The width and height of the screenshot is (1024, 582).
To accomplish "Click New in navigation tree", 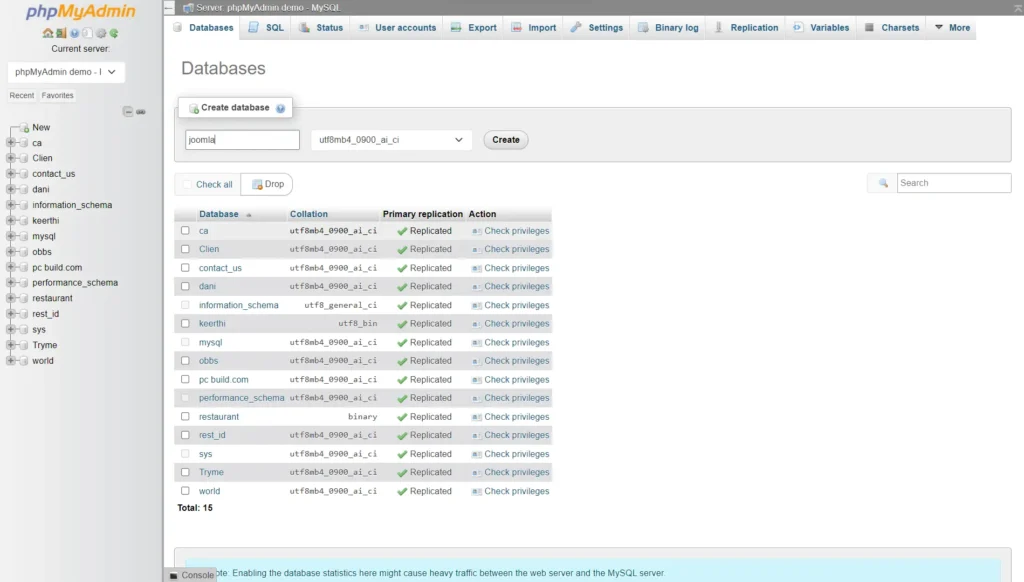I will pyautogui.click(x=41, y=127).
